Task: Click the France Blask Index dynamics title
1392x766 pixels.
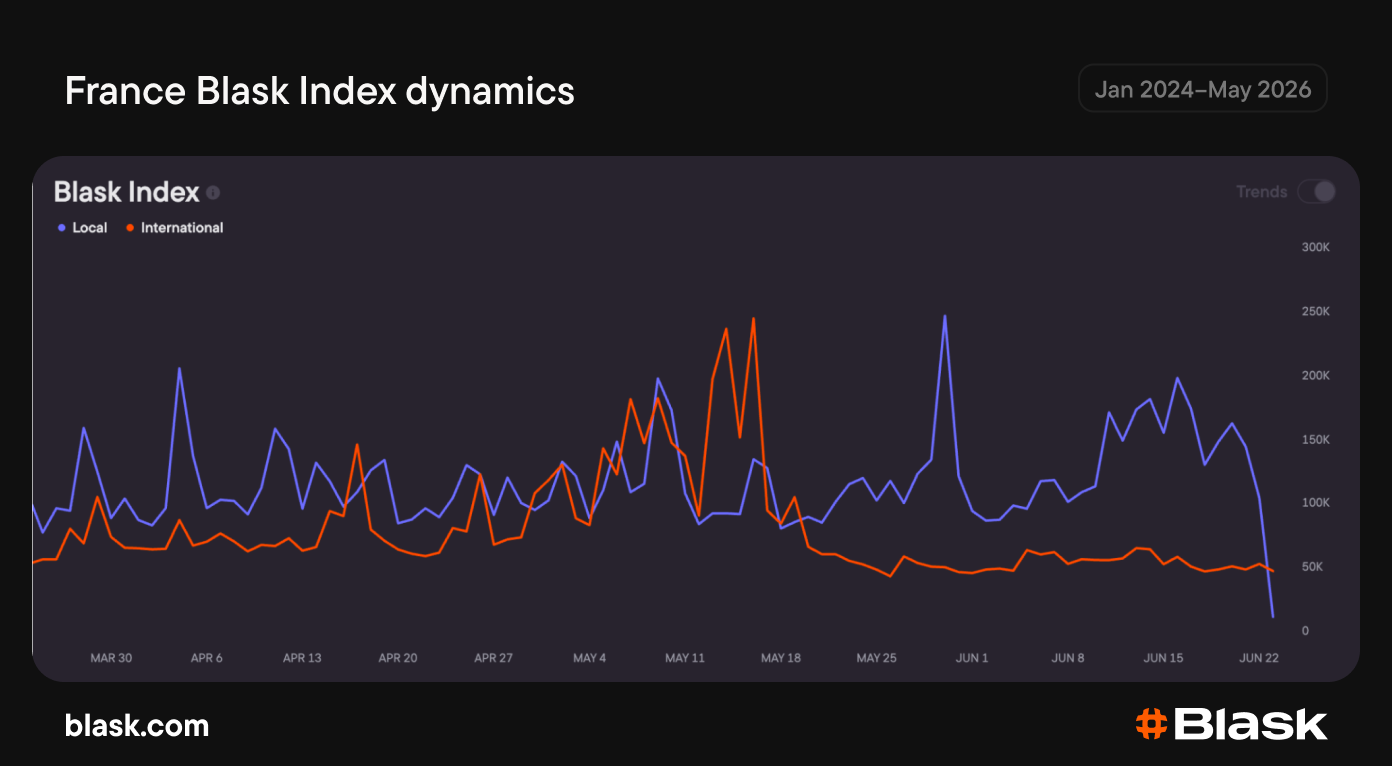Action: point(320,91)
